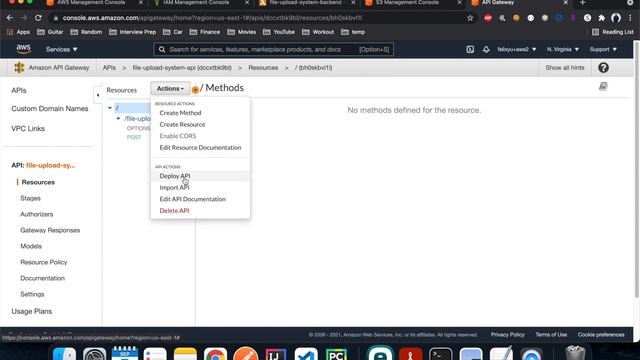Open the Services dropdown

[x=62, y=49]
